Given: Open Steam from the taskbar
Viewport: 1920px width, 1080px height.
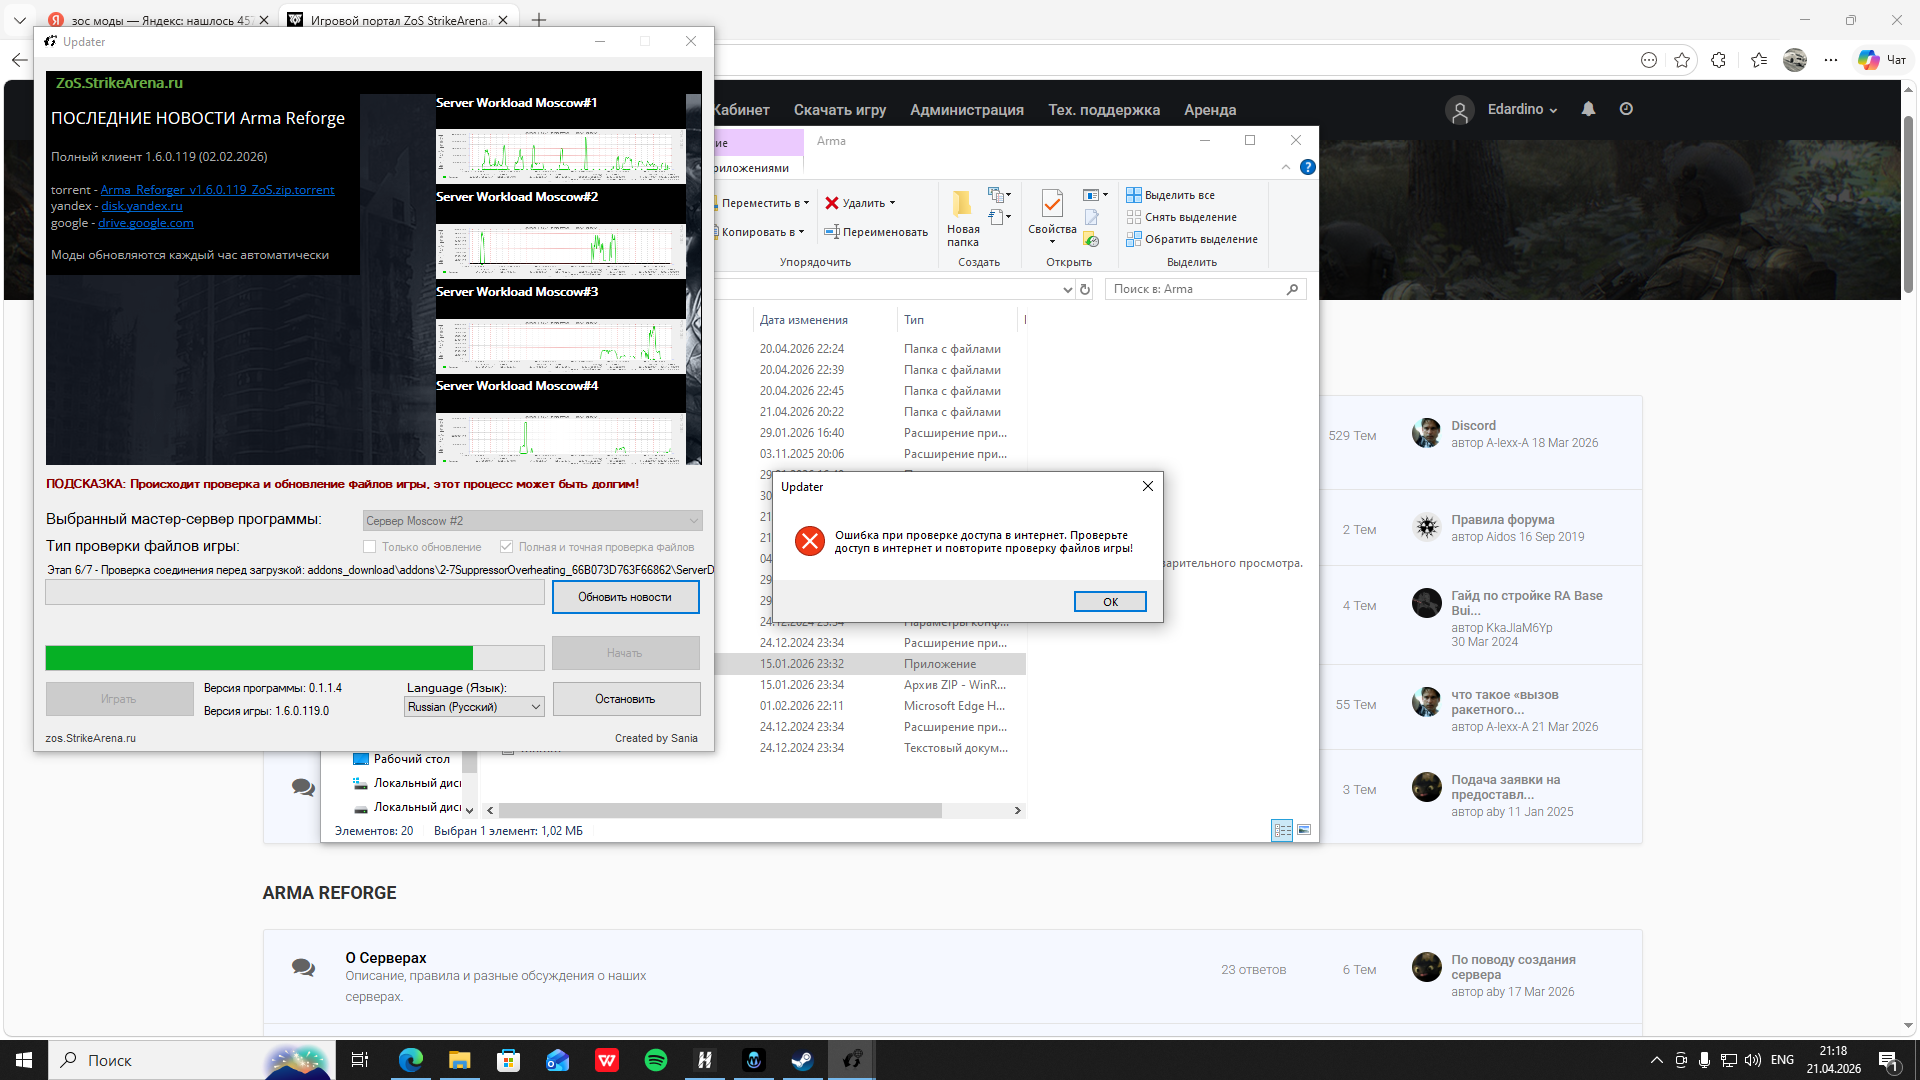Looking at the screenshot, I should coord(802,1060).
